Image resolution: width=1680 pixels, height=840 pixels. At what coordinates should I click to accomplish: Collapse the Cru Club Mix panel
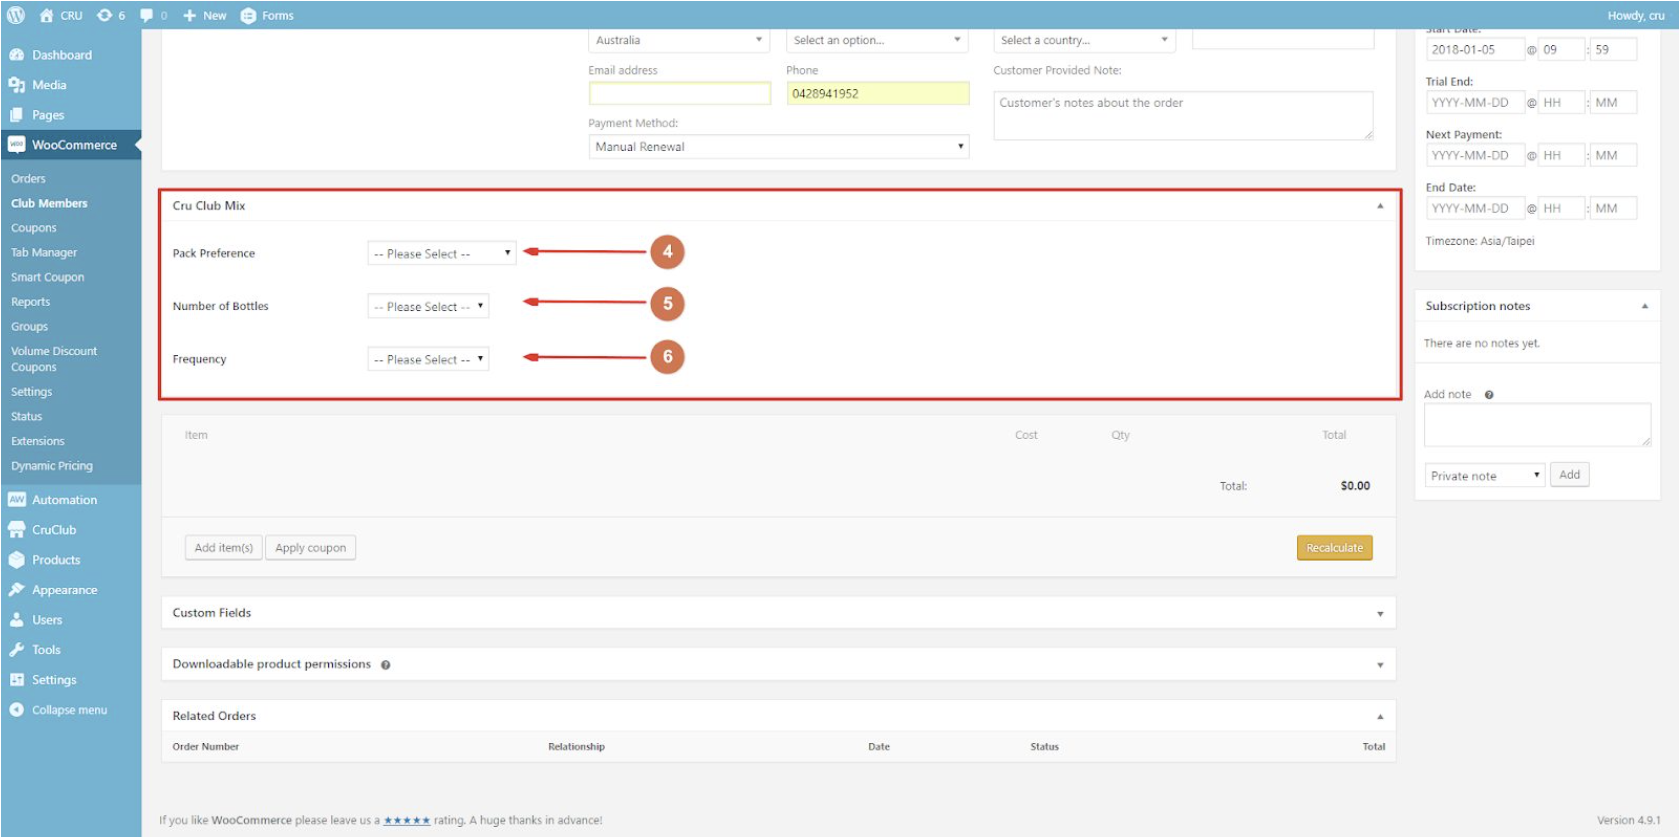pyautogui.click(x=1380, y=206)
